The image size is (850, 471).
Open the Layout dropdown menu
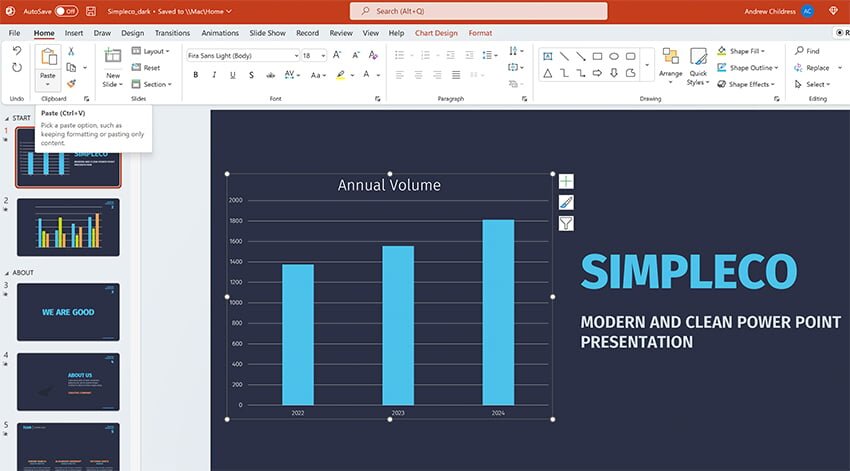(x=154, y=51)
